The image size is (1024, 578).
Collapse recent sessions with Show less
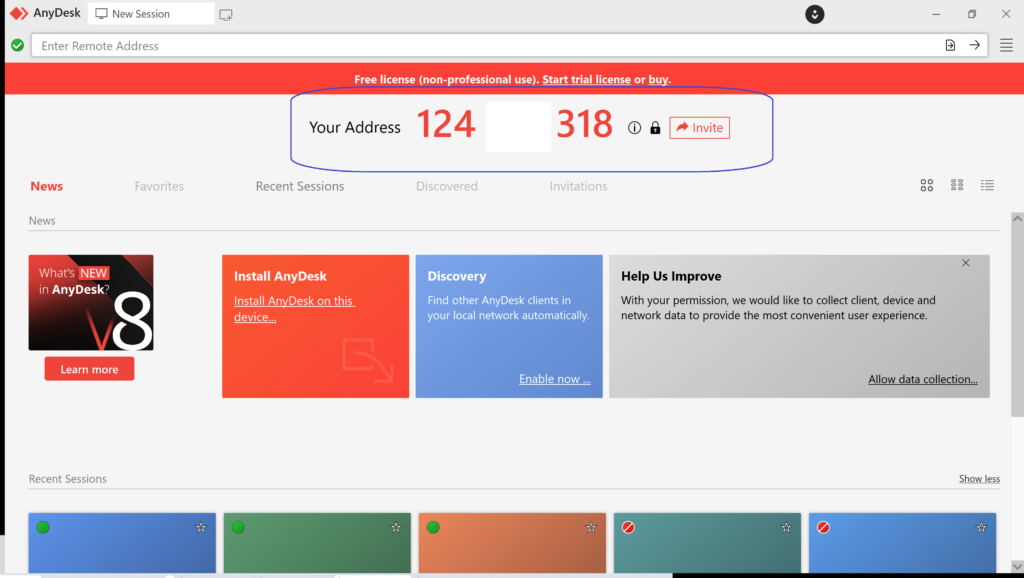pos(979,479)
